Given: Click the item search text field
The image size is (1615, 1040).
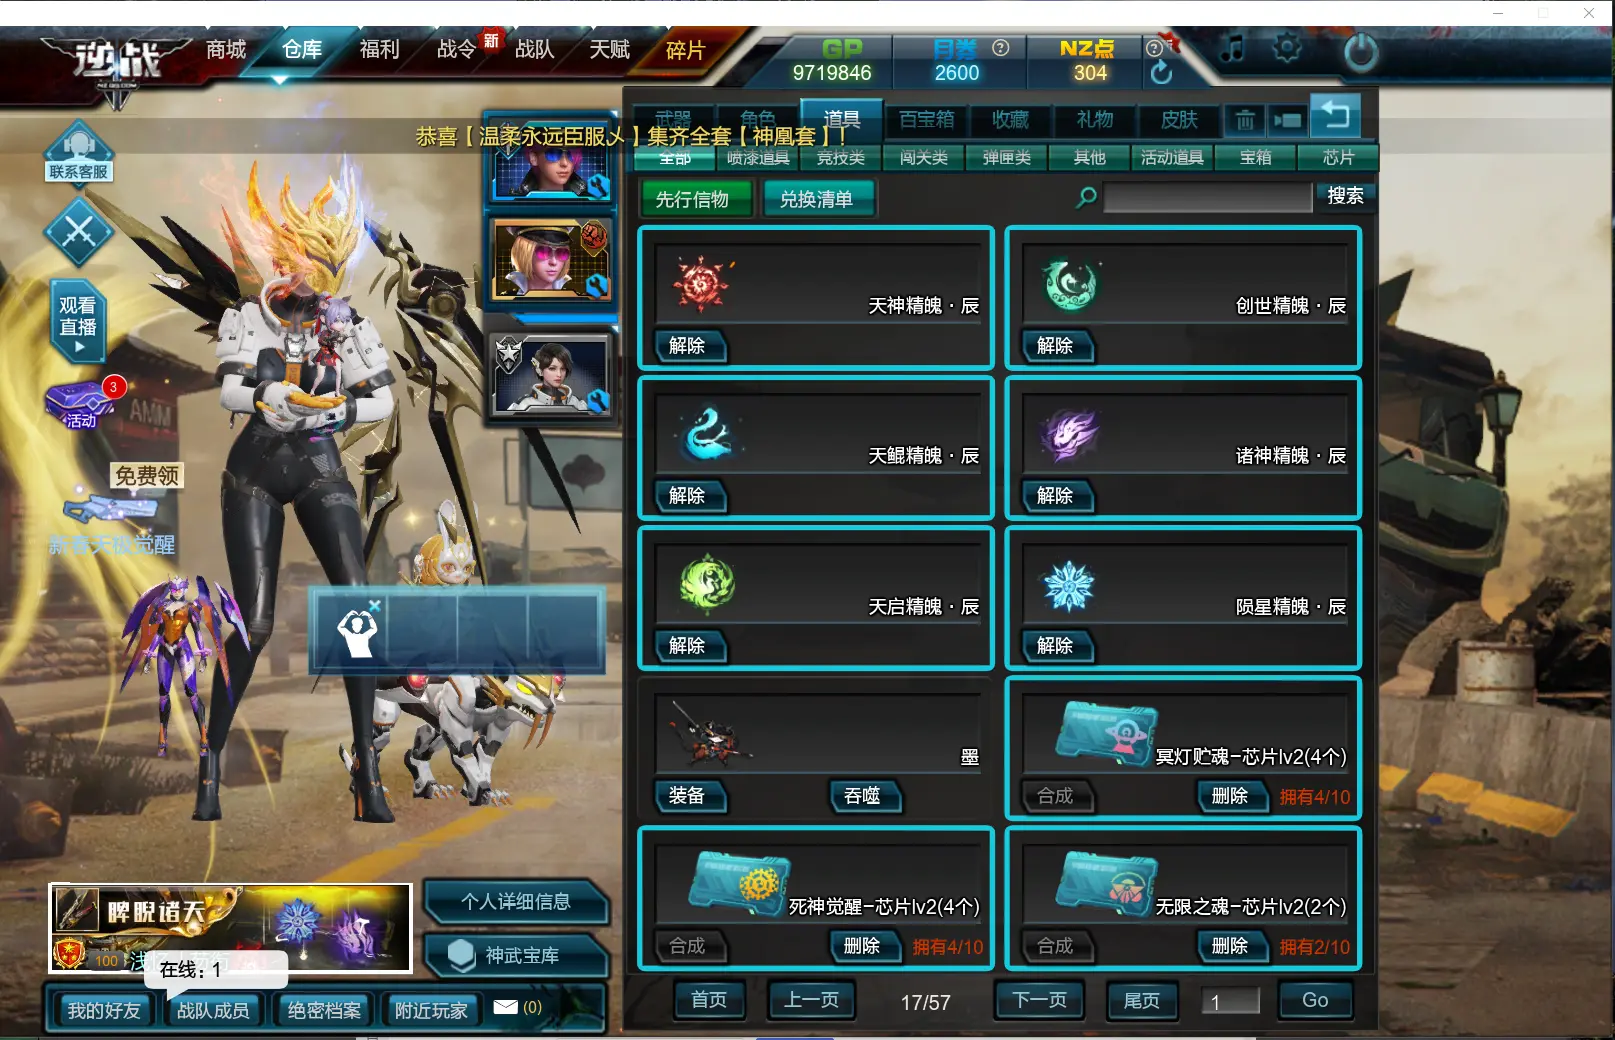Looking at the screenshot, I should (x=1207, y=197).
